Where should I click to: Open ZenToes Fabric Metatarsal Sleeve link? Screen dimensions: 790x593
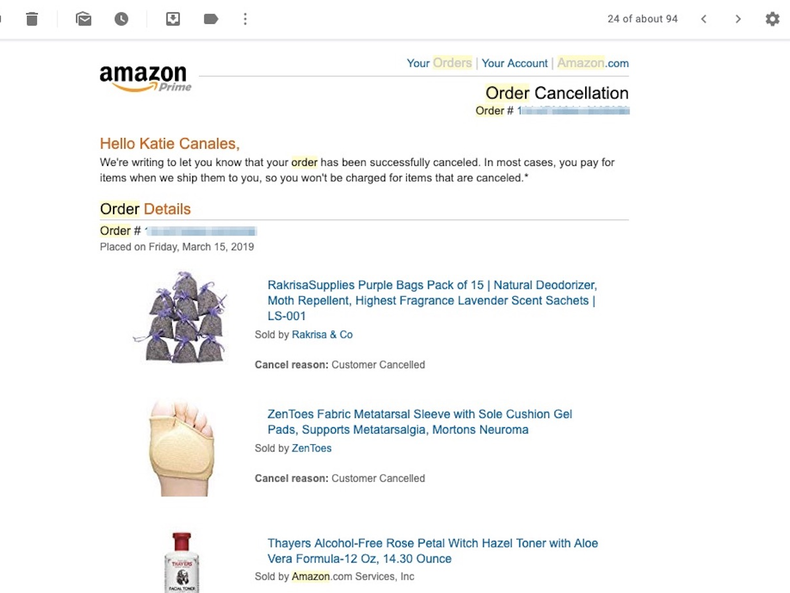[419, 422]
